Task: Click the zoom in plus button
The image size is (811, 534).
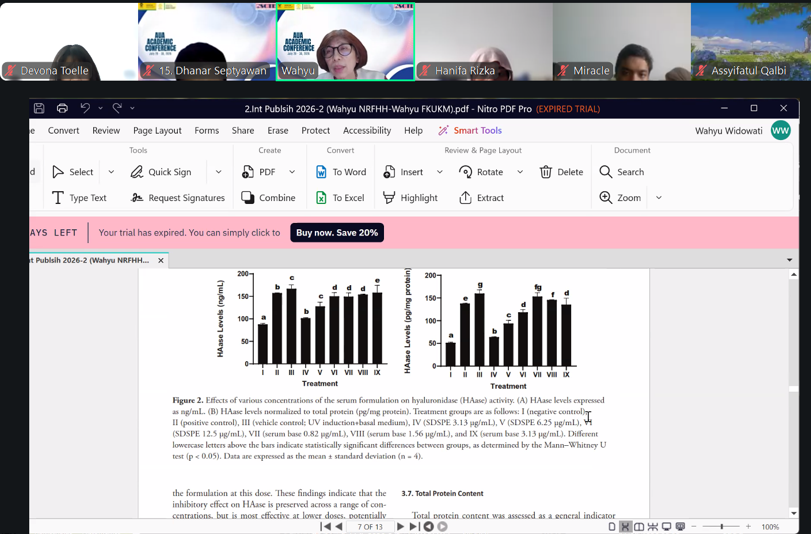Action: [748, 527]
